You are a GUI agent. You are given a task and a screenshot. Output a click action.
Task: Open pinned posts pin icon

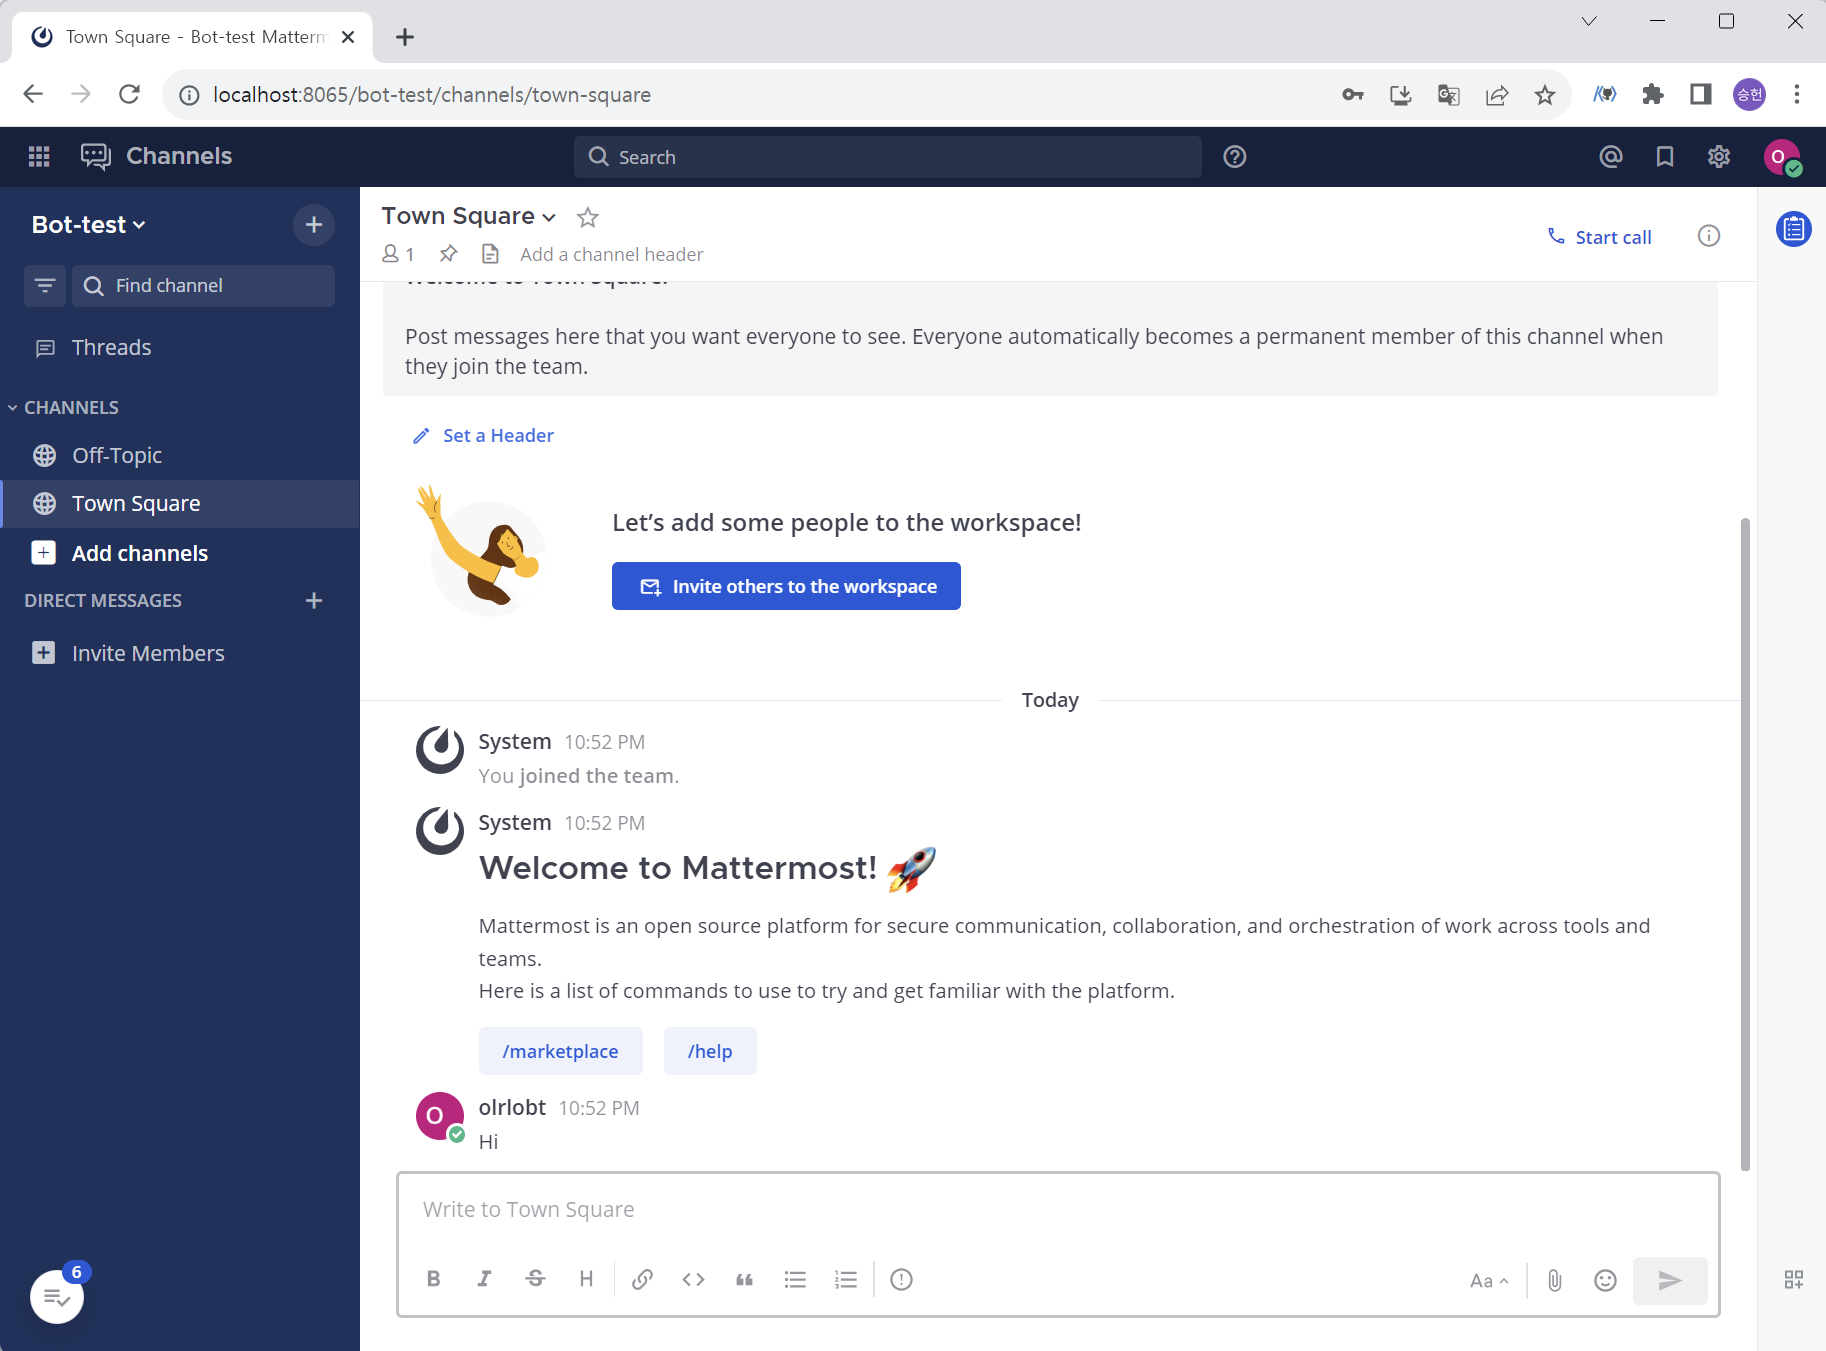pos(448,254)
